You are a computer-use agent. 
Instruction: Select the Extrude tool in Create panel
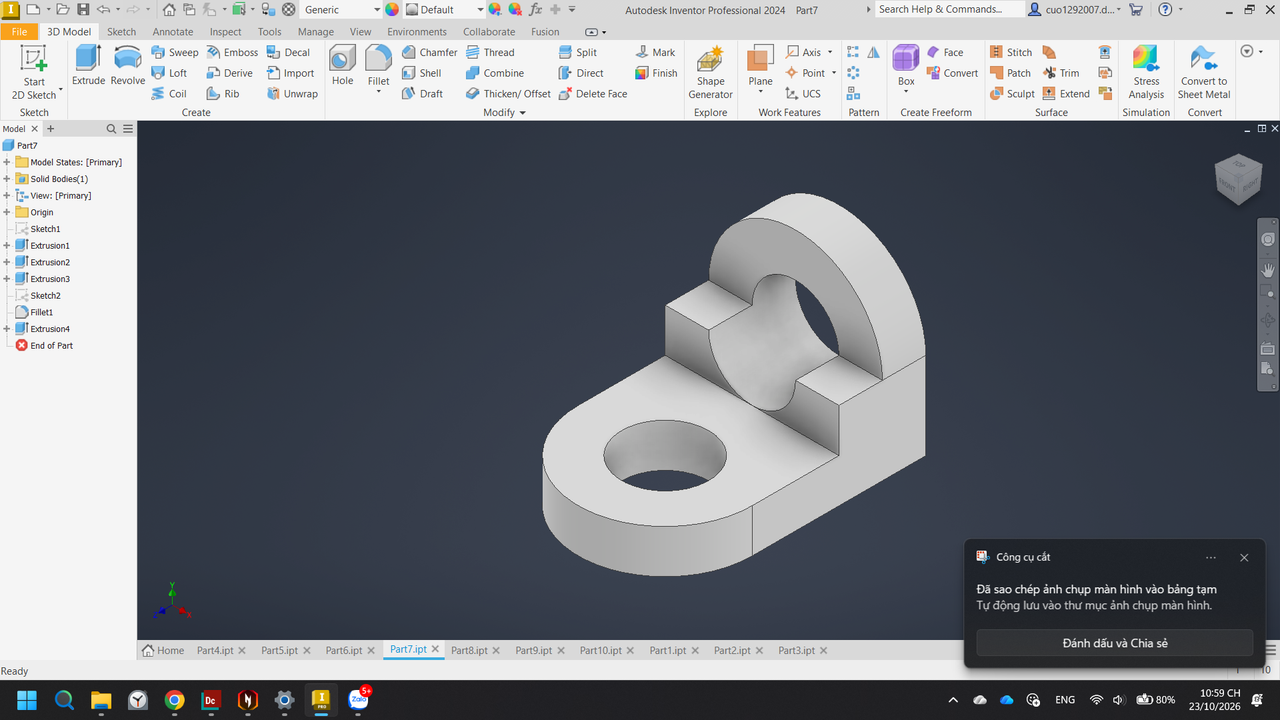tap(88, 66)
